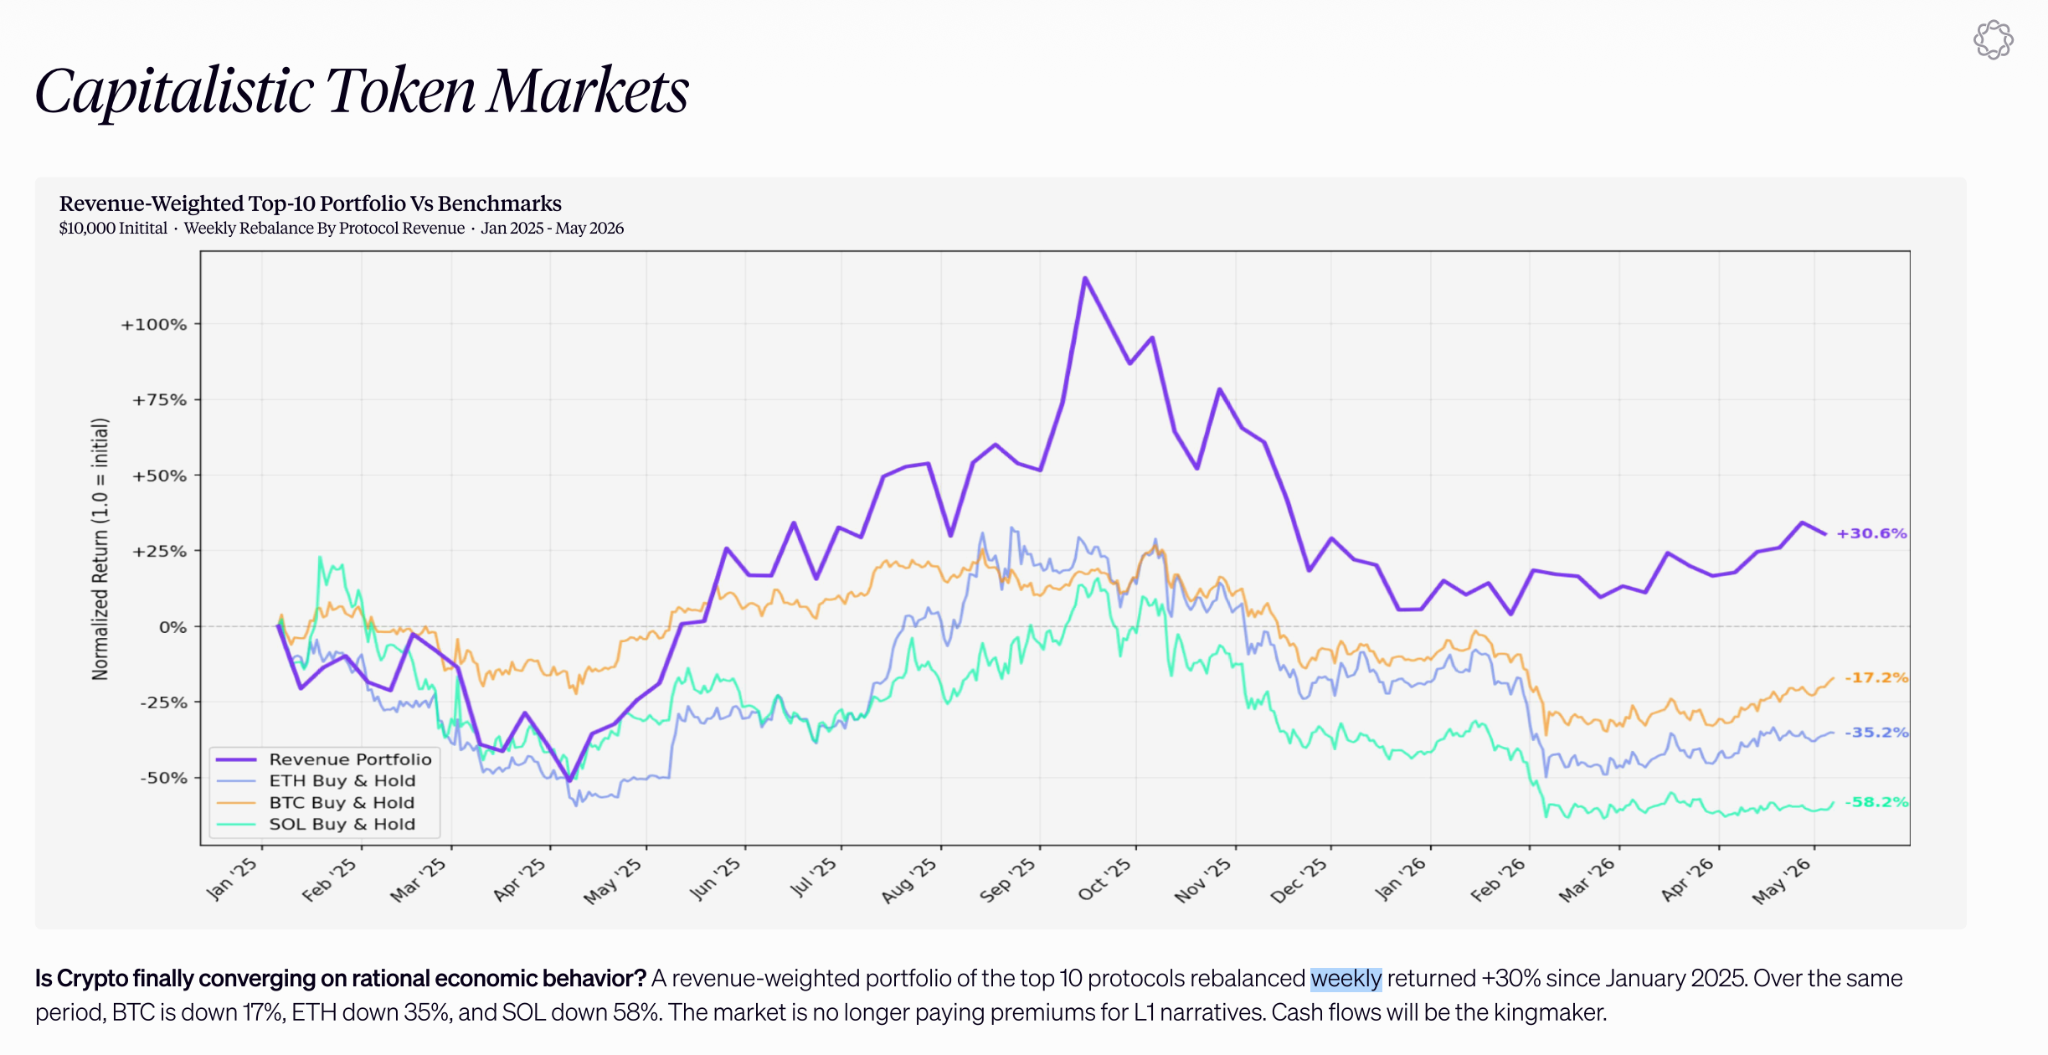2048x1055 pixels.
Task: Select the BTC Buy & Hold legend entry
Action: (316, 803)
